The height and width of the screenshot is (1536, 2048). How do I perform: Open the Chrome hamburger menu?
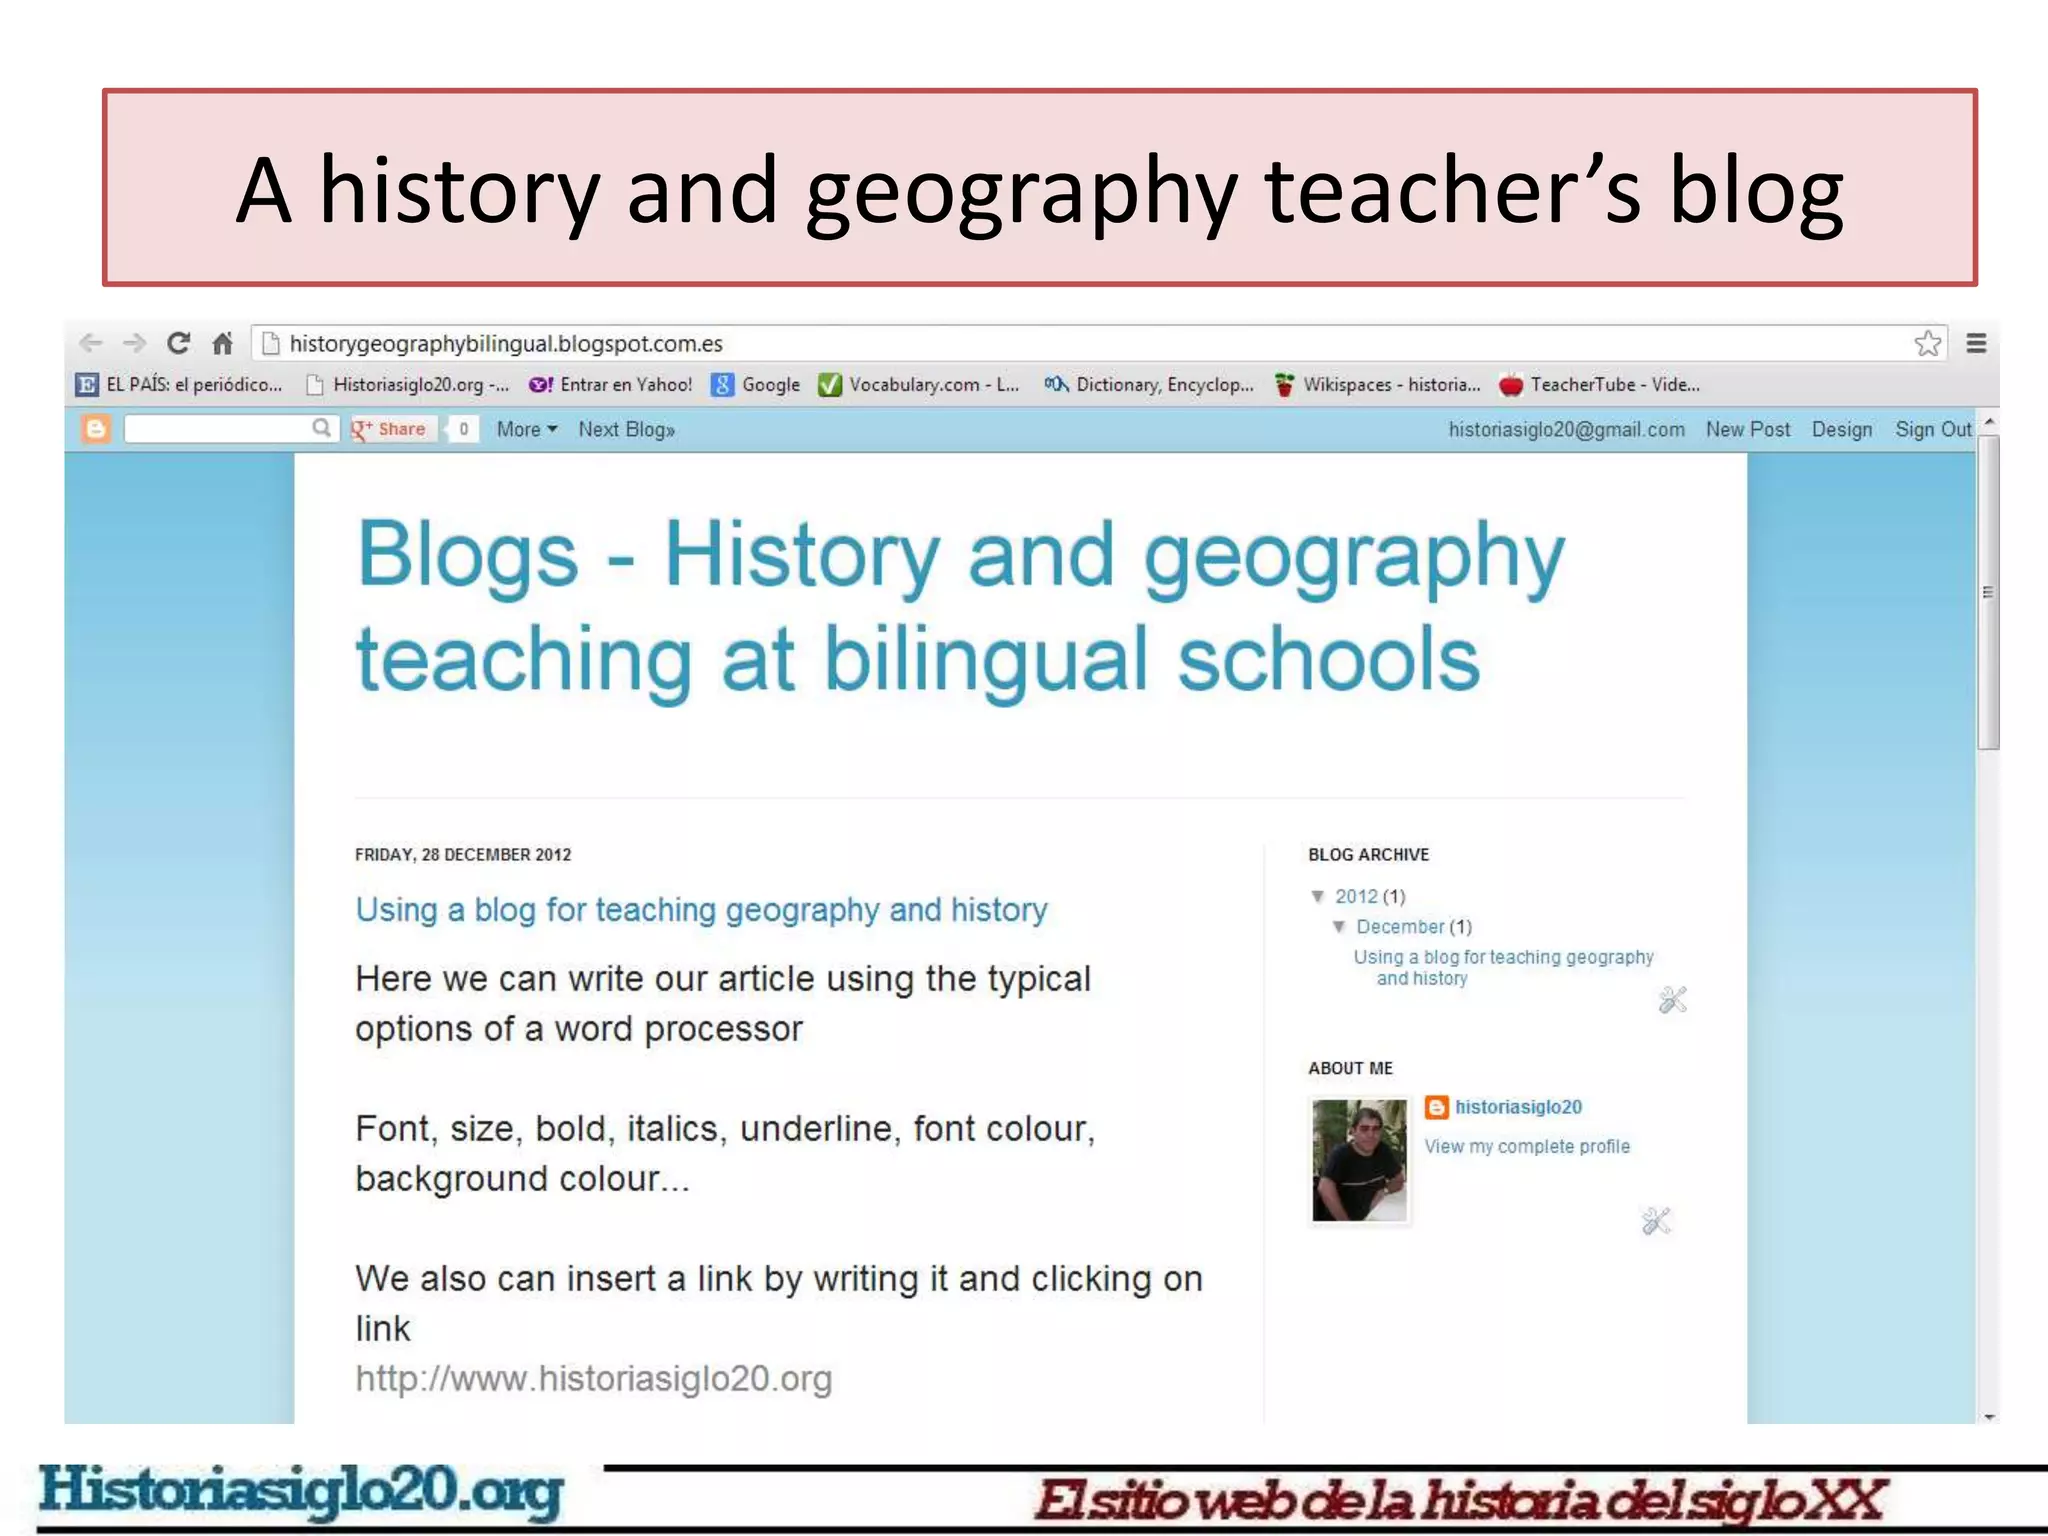pos(1976,343)
